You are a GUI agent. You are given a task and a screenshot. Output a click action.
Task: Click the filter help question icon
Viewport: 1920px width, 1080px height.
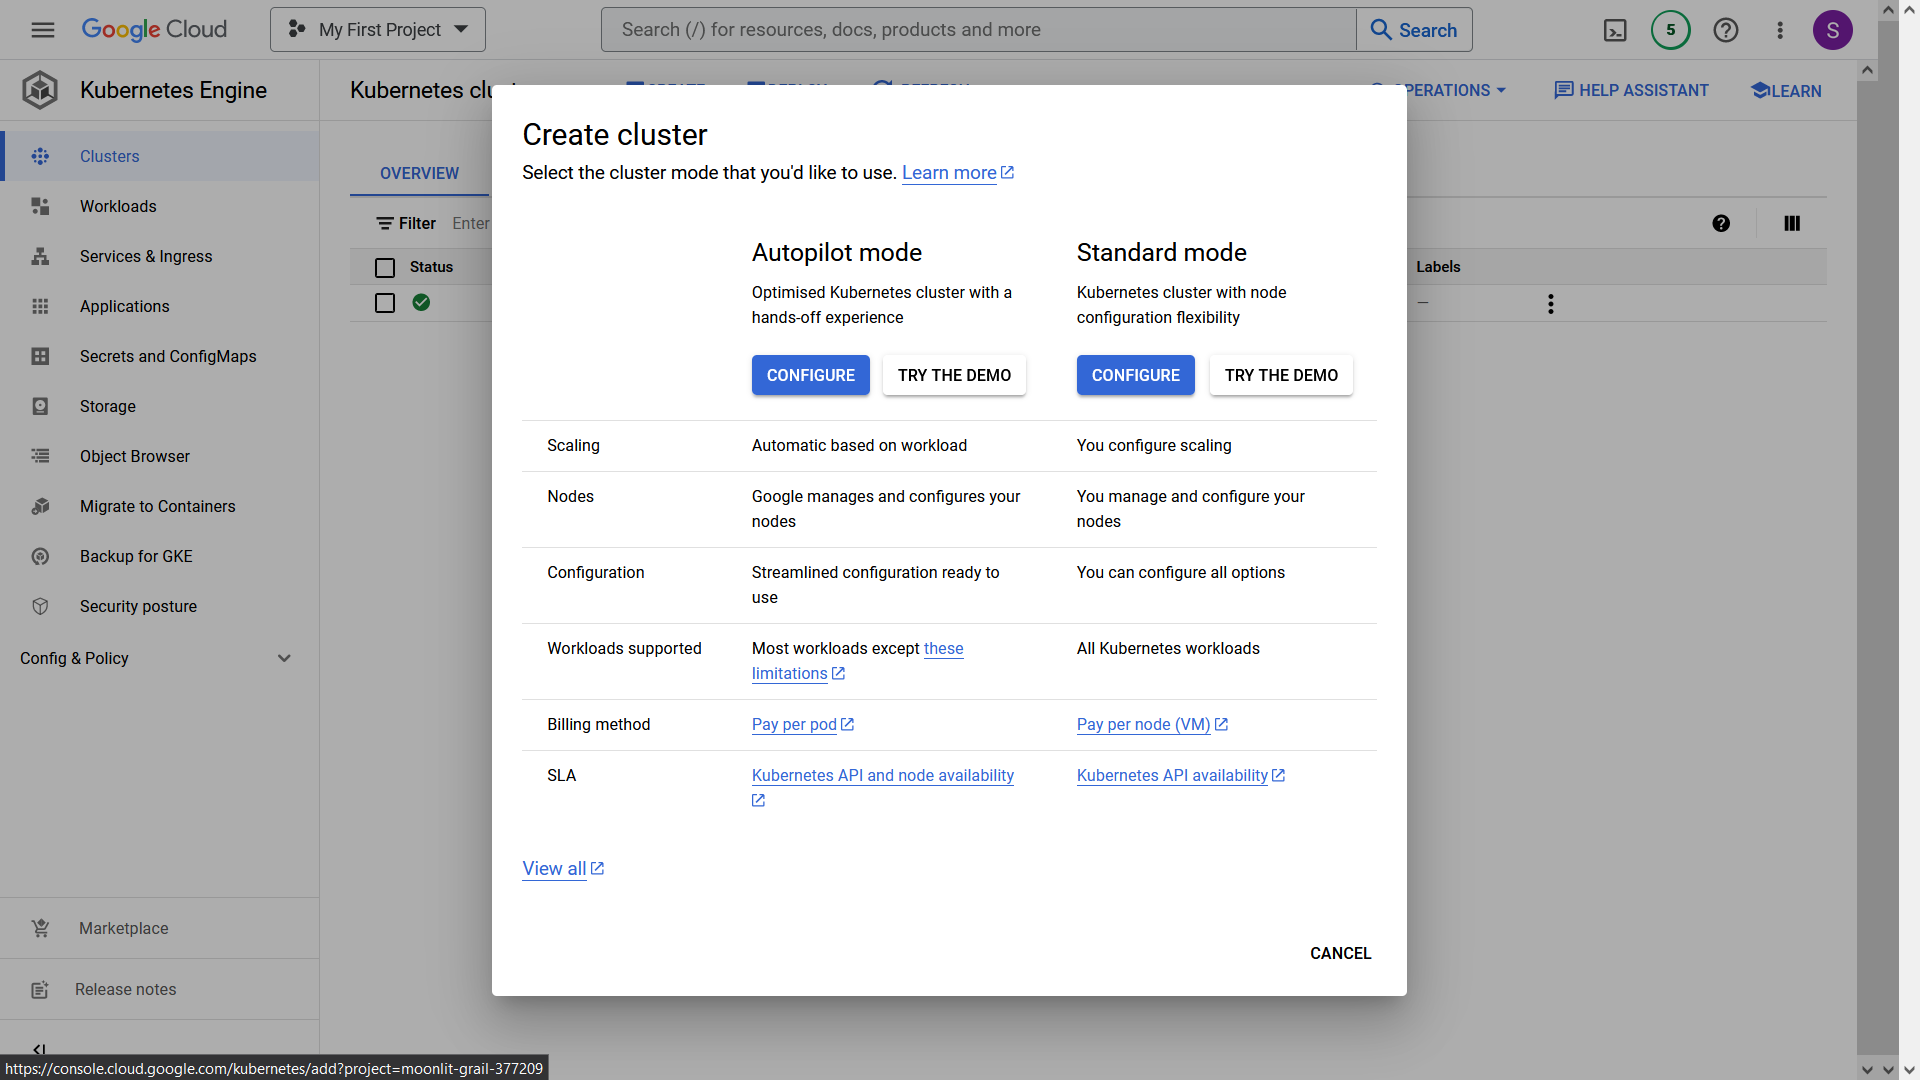1721,223
